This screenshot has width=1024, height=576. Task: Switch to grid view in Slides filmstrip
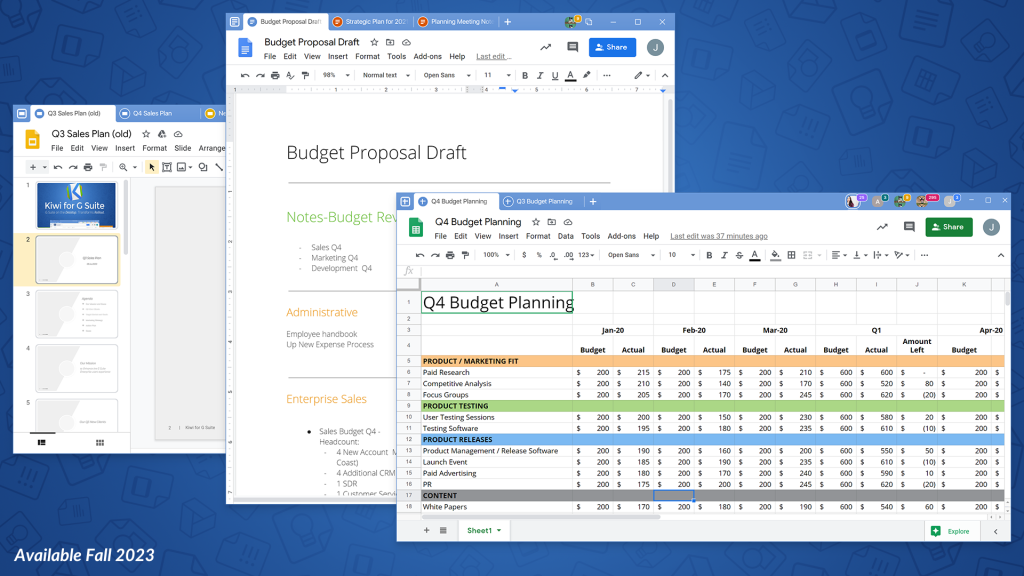click(x=100, y=442)
